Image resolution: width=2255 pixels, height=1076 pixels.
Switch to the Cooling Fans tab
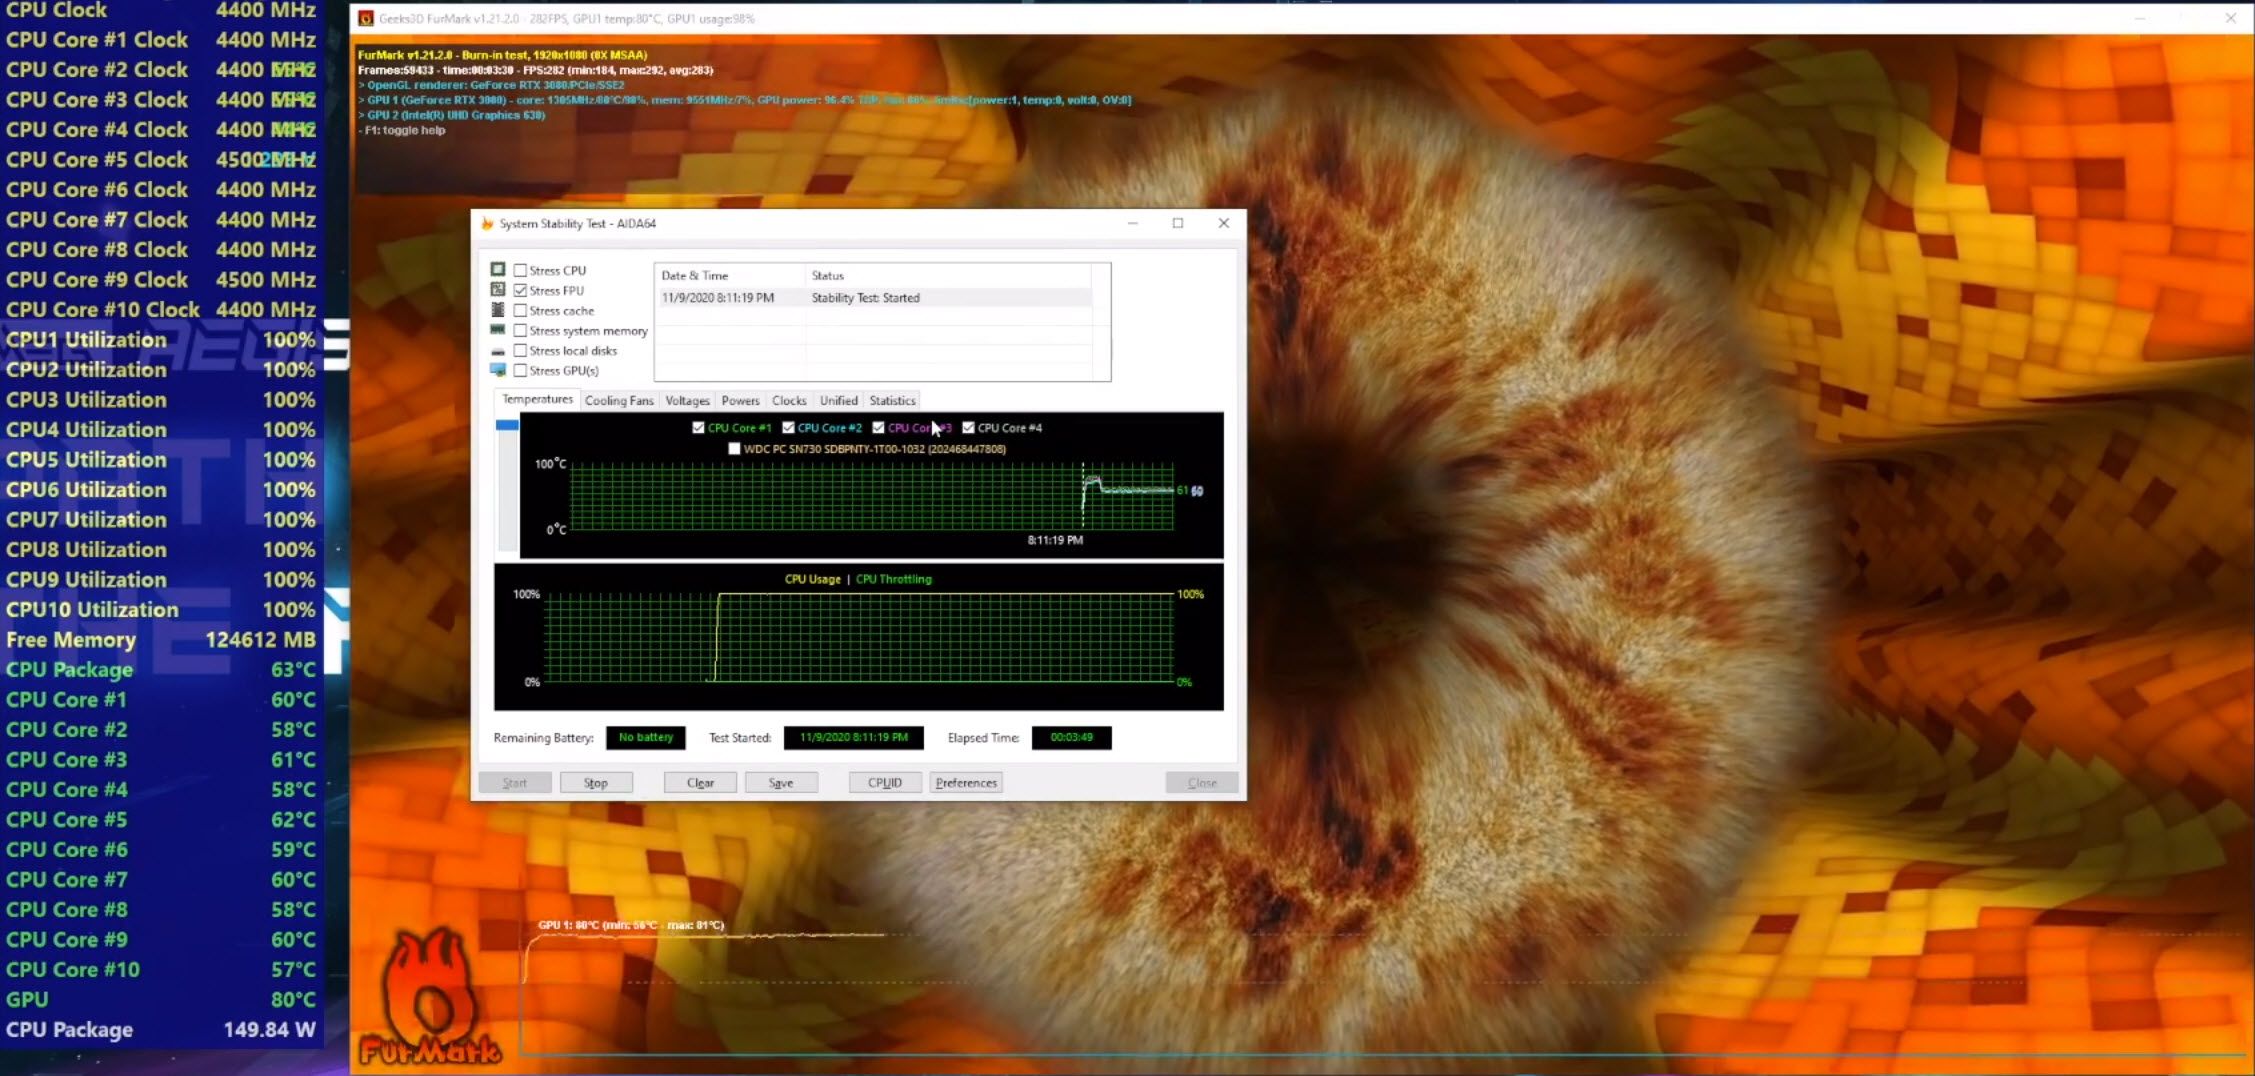(619, 401)
